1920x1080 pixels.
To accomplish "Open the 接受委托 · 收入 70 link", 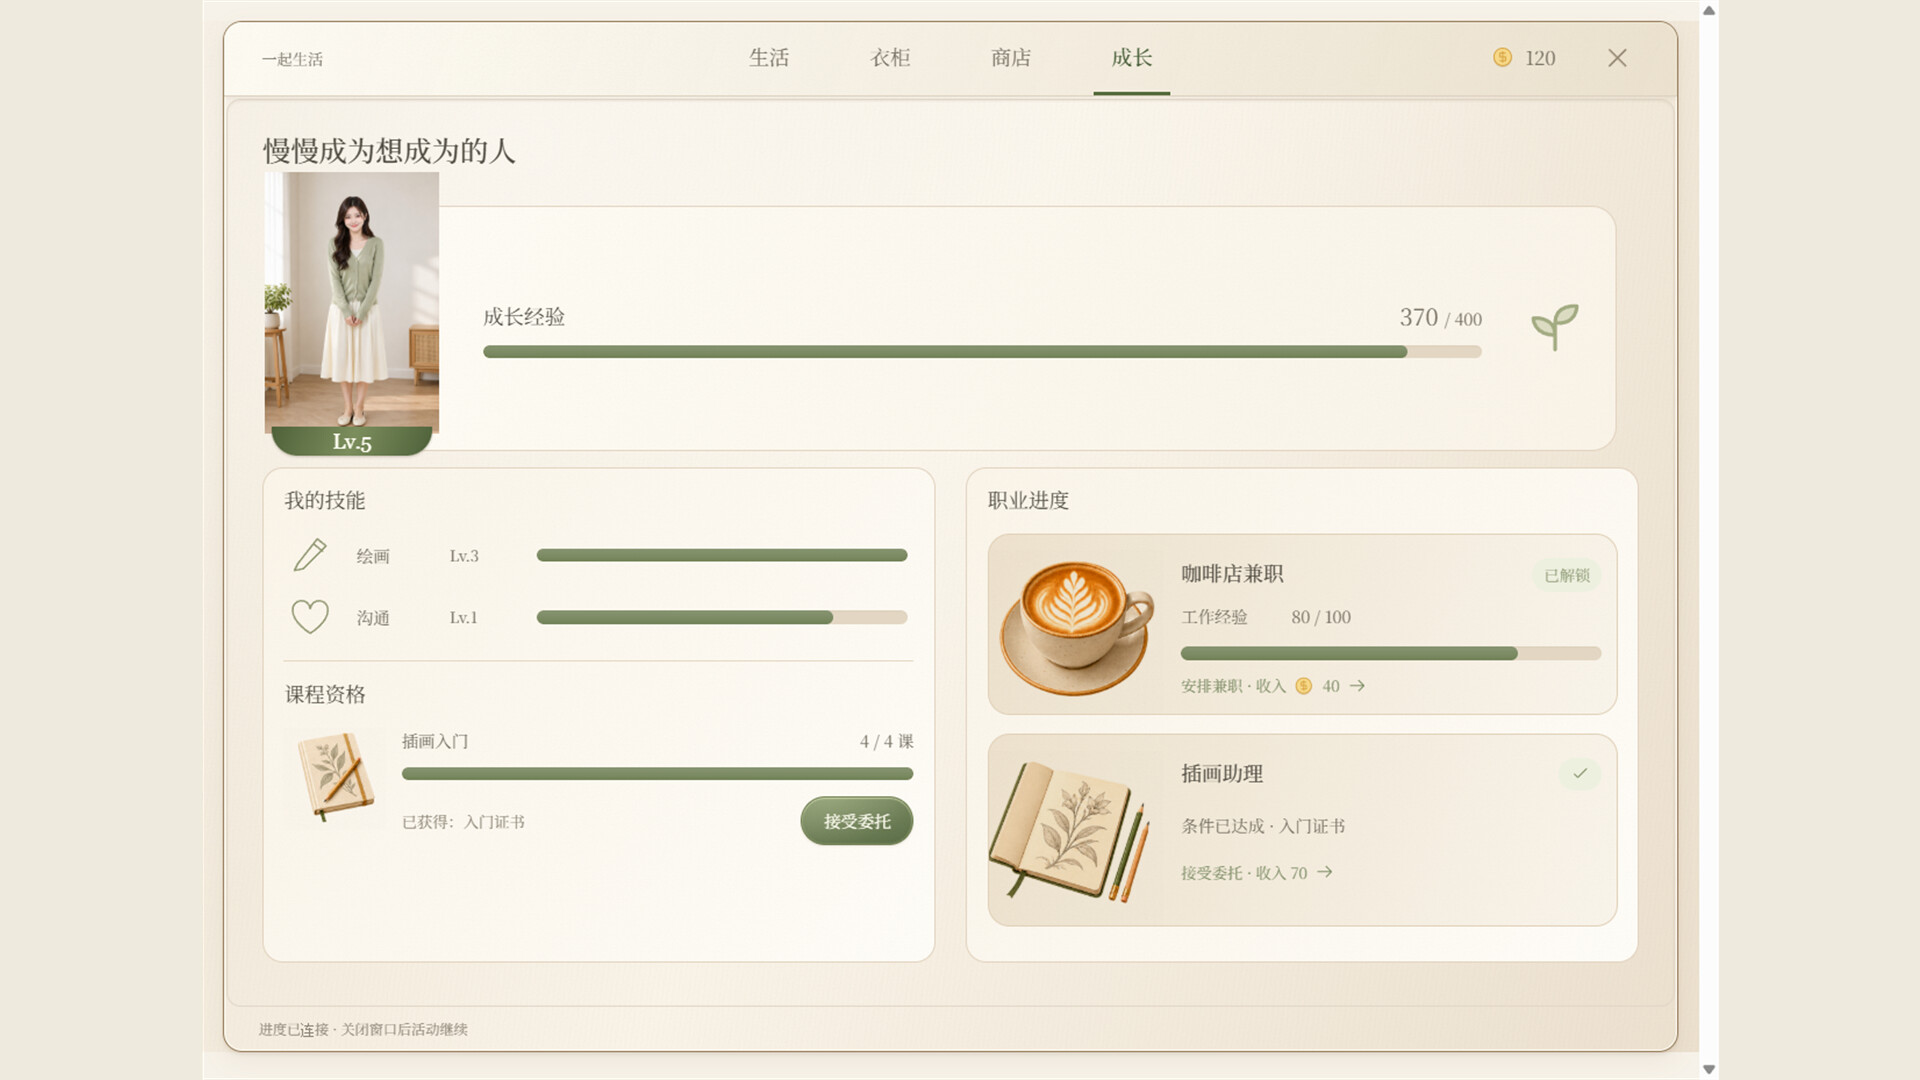I will coord(1257,873).
